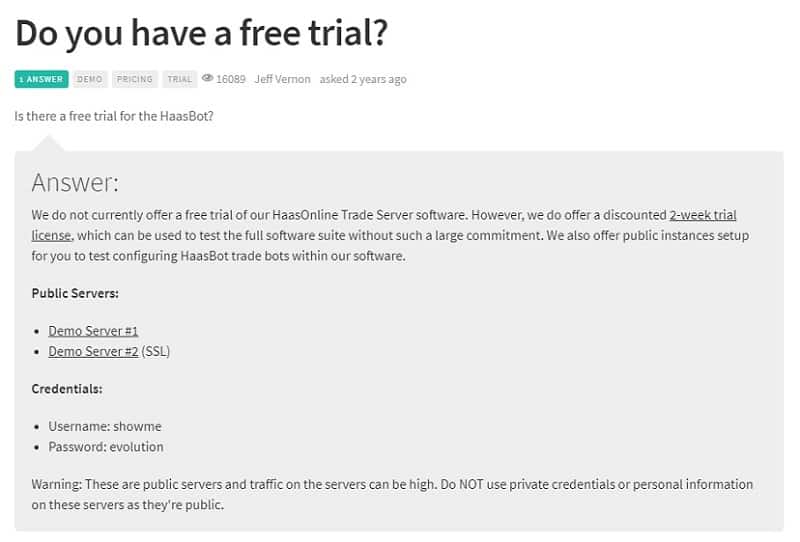Image resolution: width=800 pixels, height=542 pixels.
Task: Click the 'Password: evolution' list item
Action: click(x=106, y=447)
